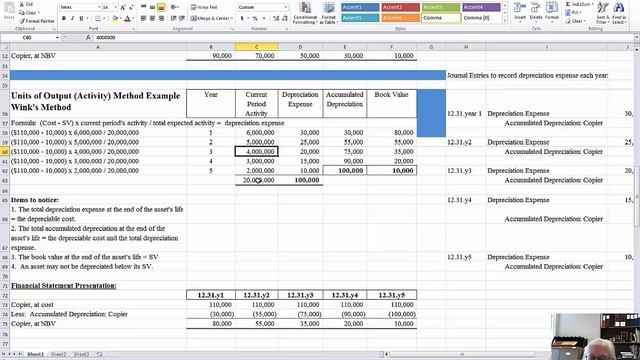The width and height of the screenshot is (640, 360).
Task: Align cell text left
Action: pos(143,18)
